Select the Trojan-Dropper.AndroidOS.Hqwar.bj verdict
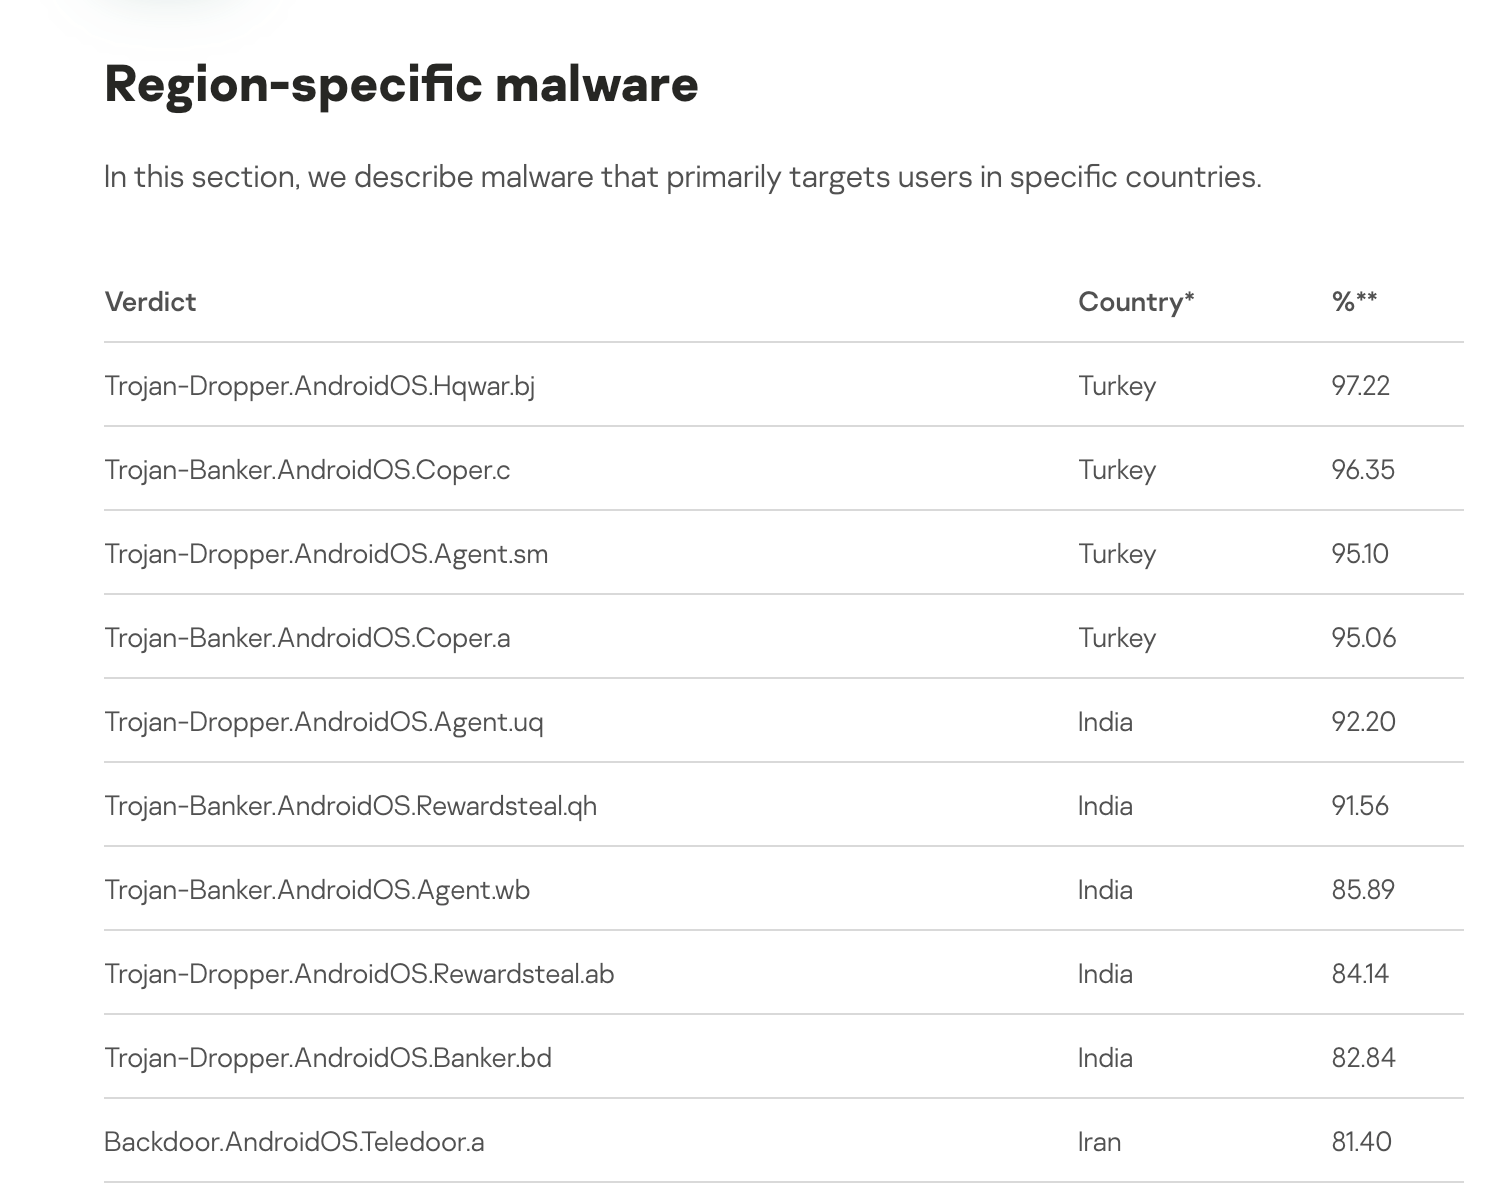 (x=319, y=386)
